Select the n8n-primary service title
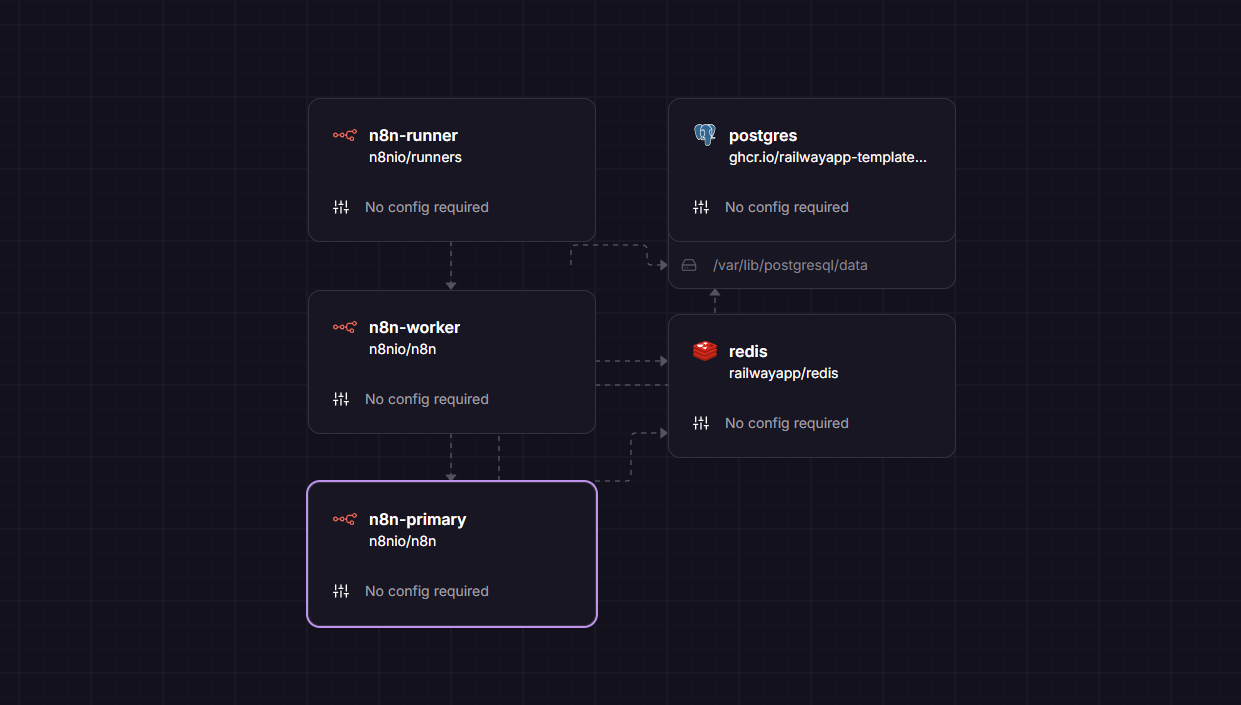1241x705 pixels. coord(417,519)
